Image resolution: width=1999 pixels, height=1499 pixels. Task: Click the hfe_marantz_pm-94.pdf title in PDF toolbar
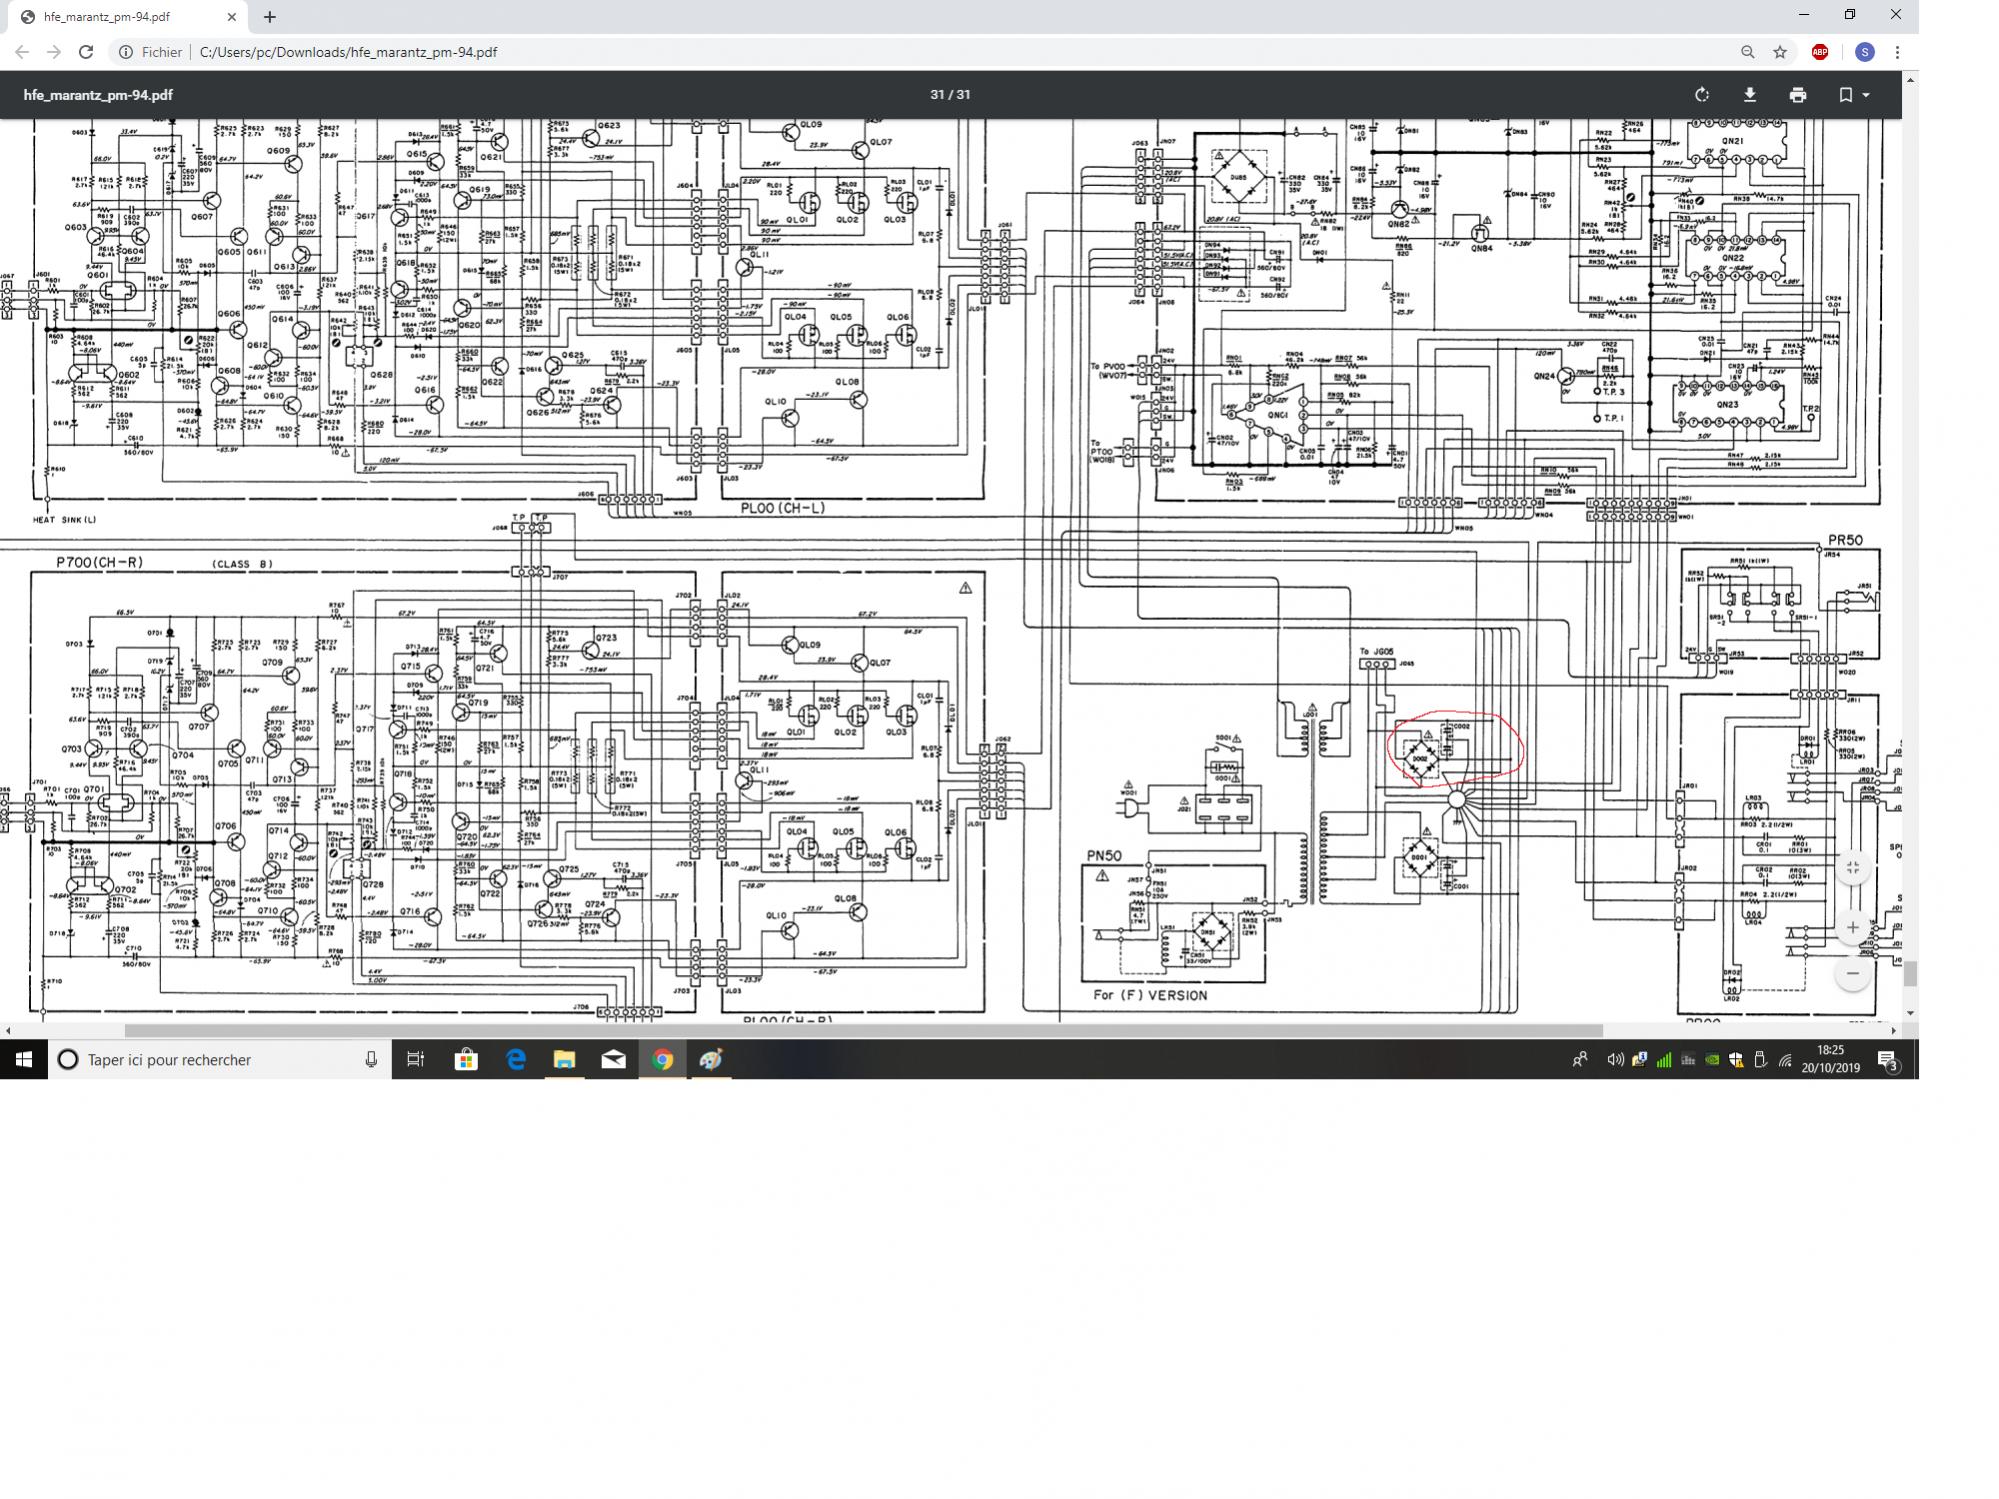pos(98,95)
